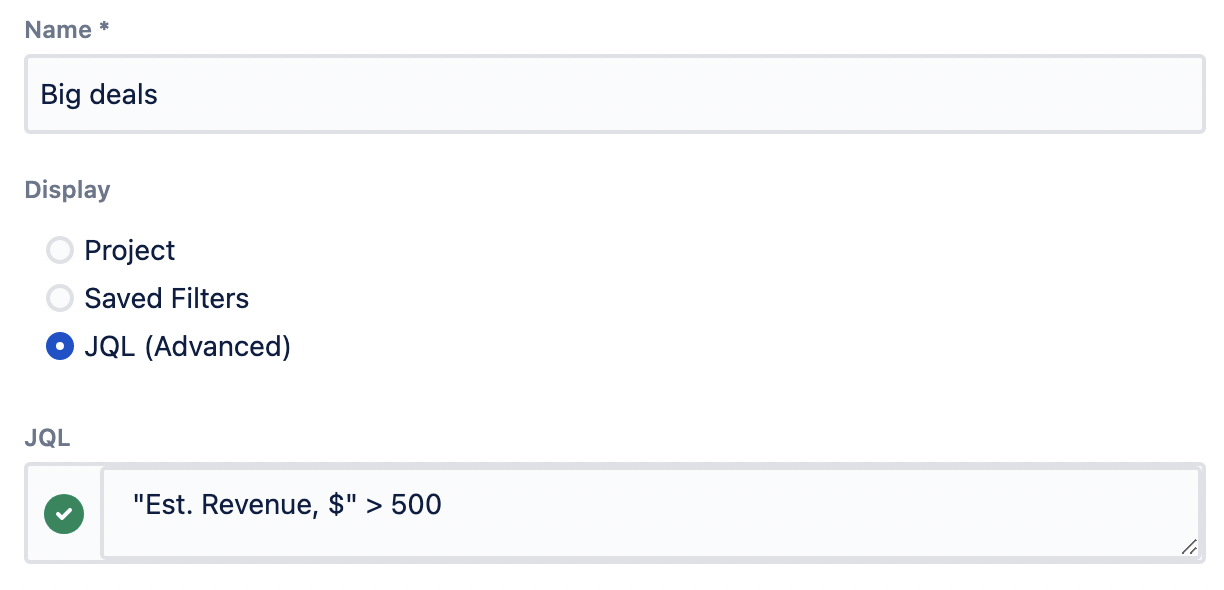Click the JQL (Advanced) option label
Viewport: 1224px width, 590px height.
[x=188, y=347]
